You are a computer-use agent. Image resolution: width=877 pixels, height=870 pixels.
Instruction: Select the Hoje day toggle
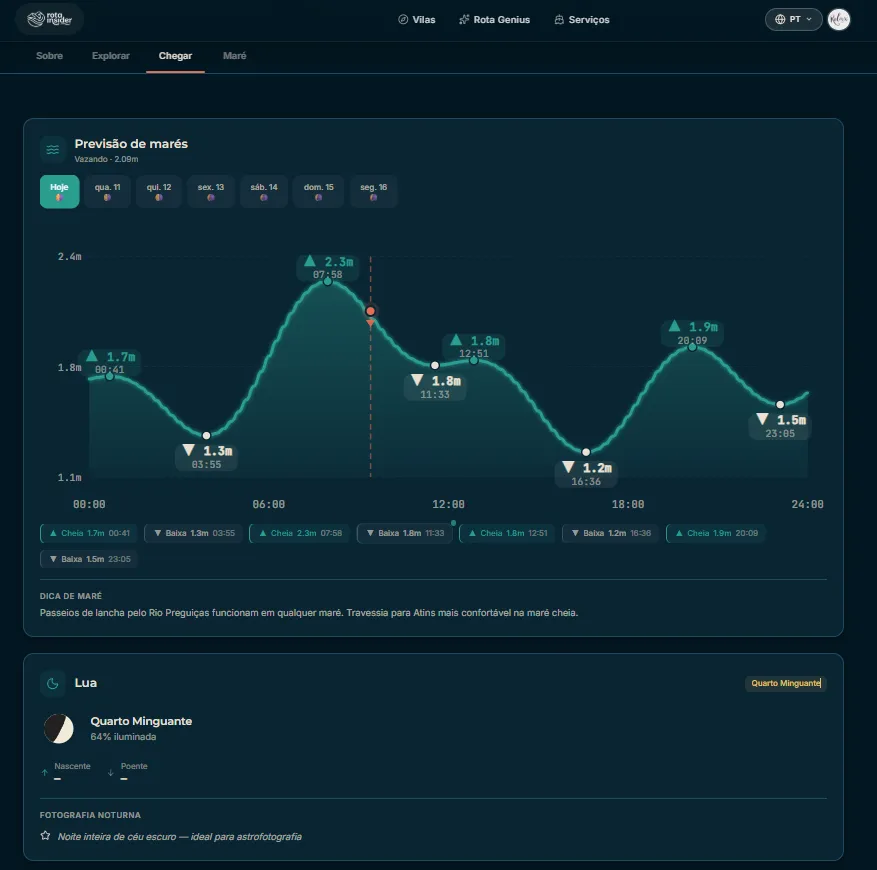[59, 191]
